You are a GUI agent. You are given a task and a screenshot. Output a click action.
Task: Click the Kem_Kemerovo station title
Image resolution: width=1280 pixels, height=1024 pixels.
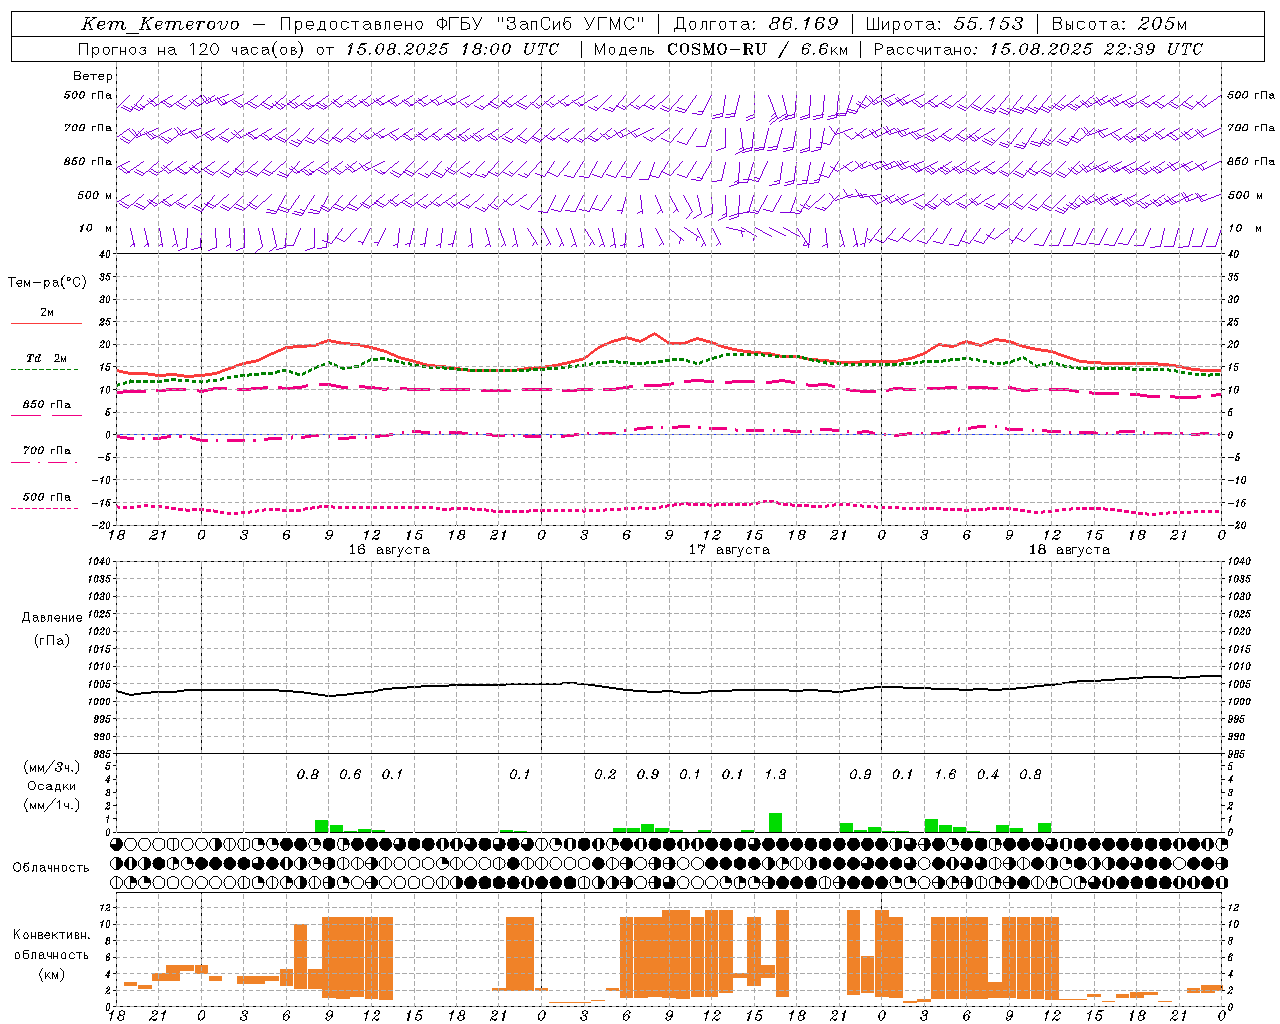click(x=160, y=24)
